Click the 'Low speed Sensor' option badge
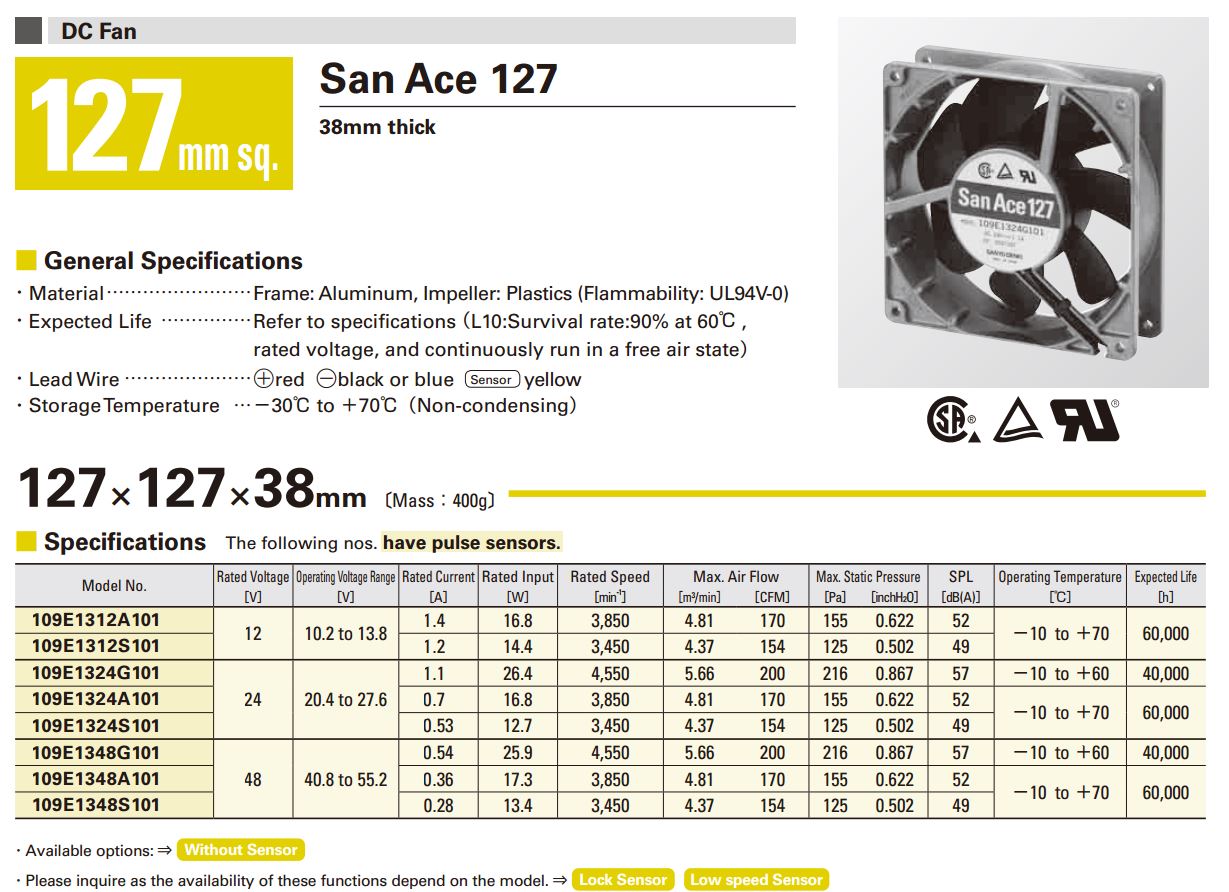1229x892 pixels. 756,880
